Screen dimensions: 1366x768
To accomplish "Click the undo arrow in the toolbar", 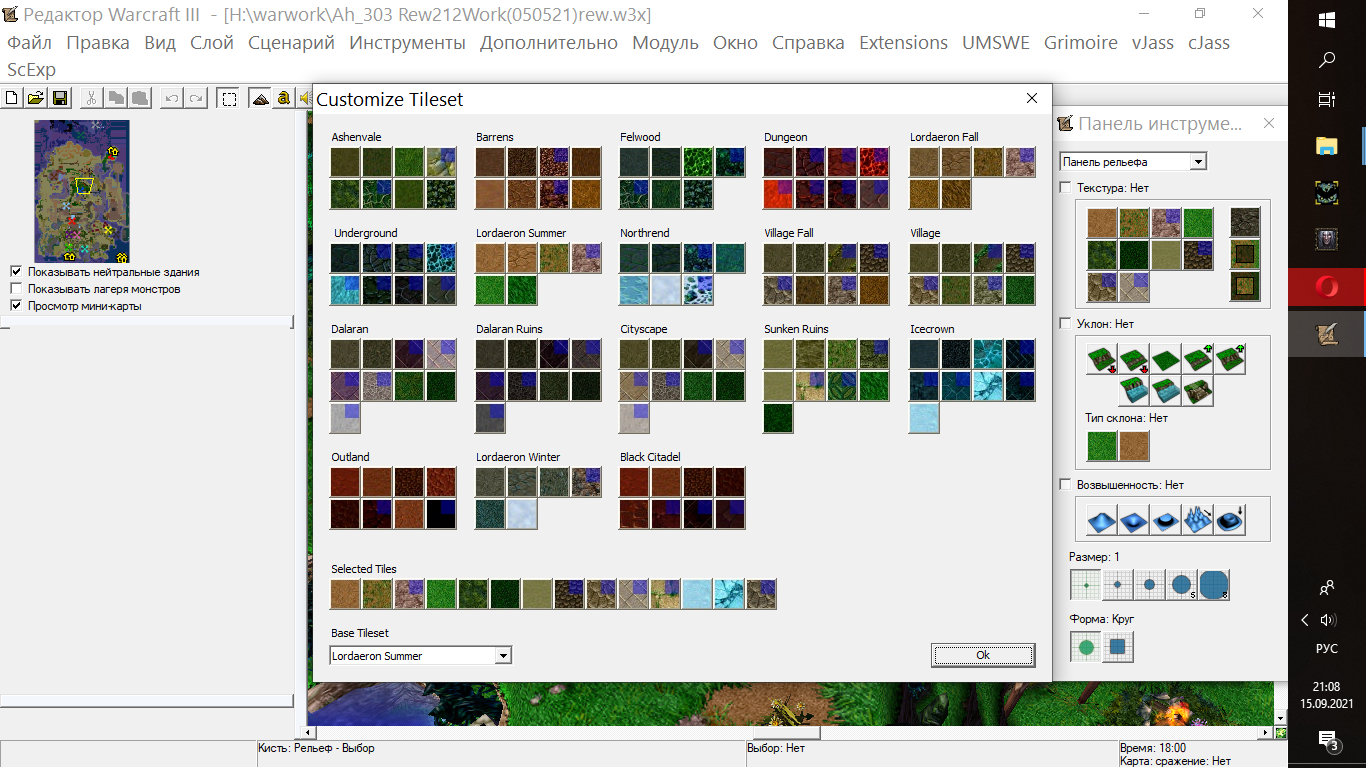I will pos(172,98).
